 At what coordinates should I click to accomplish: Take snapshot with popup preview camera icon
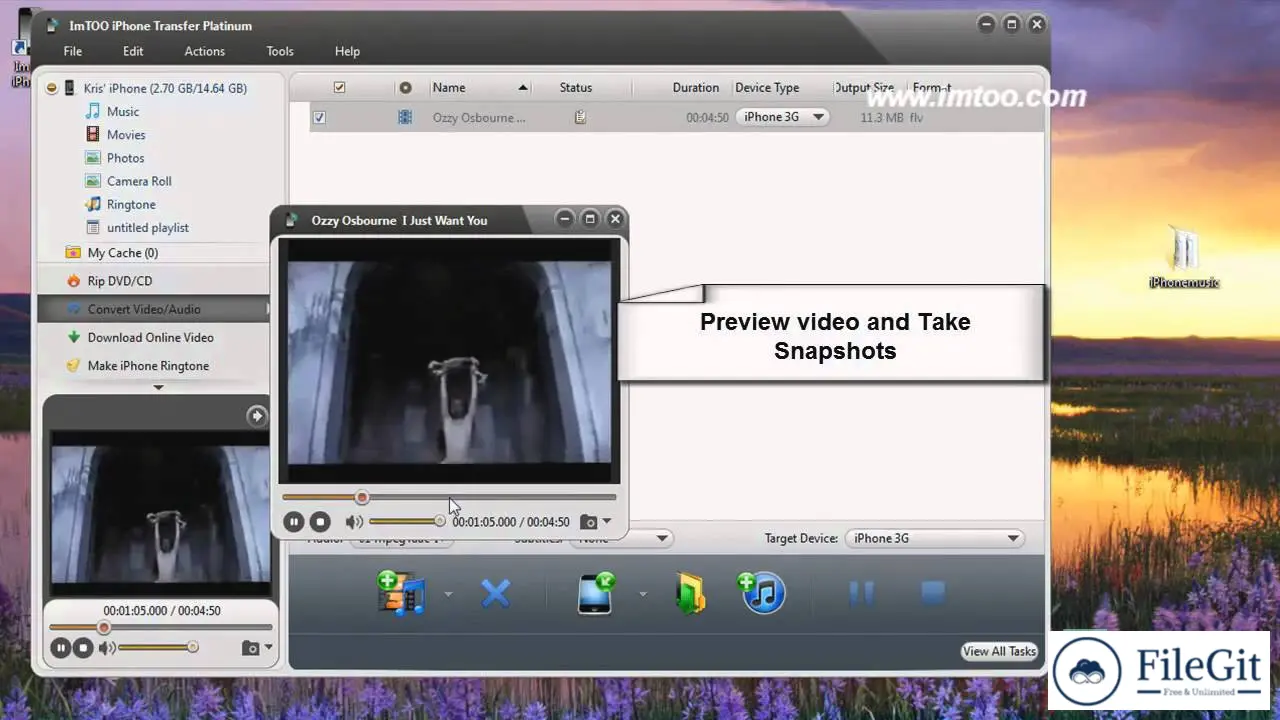(589, 522)
